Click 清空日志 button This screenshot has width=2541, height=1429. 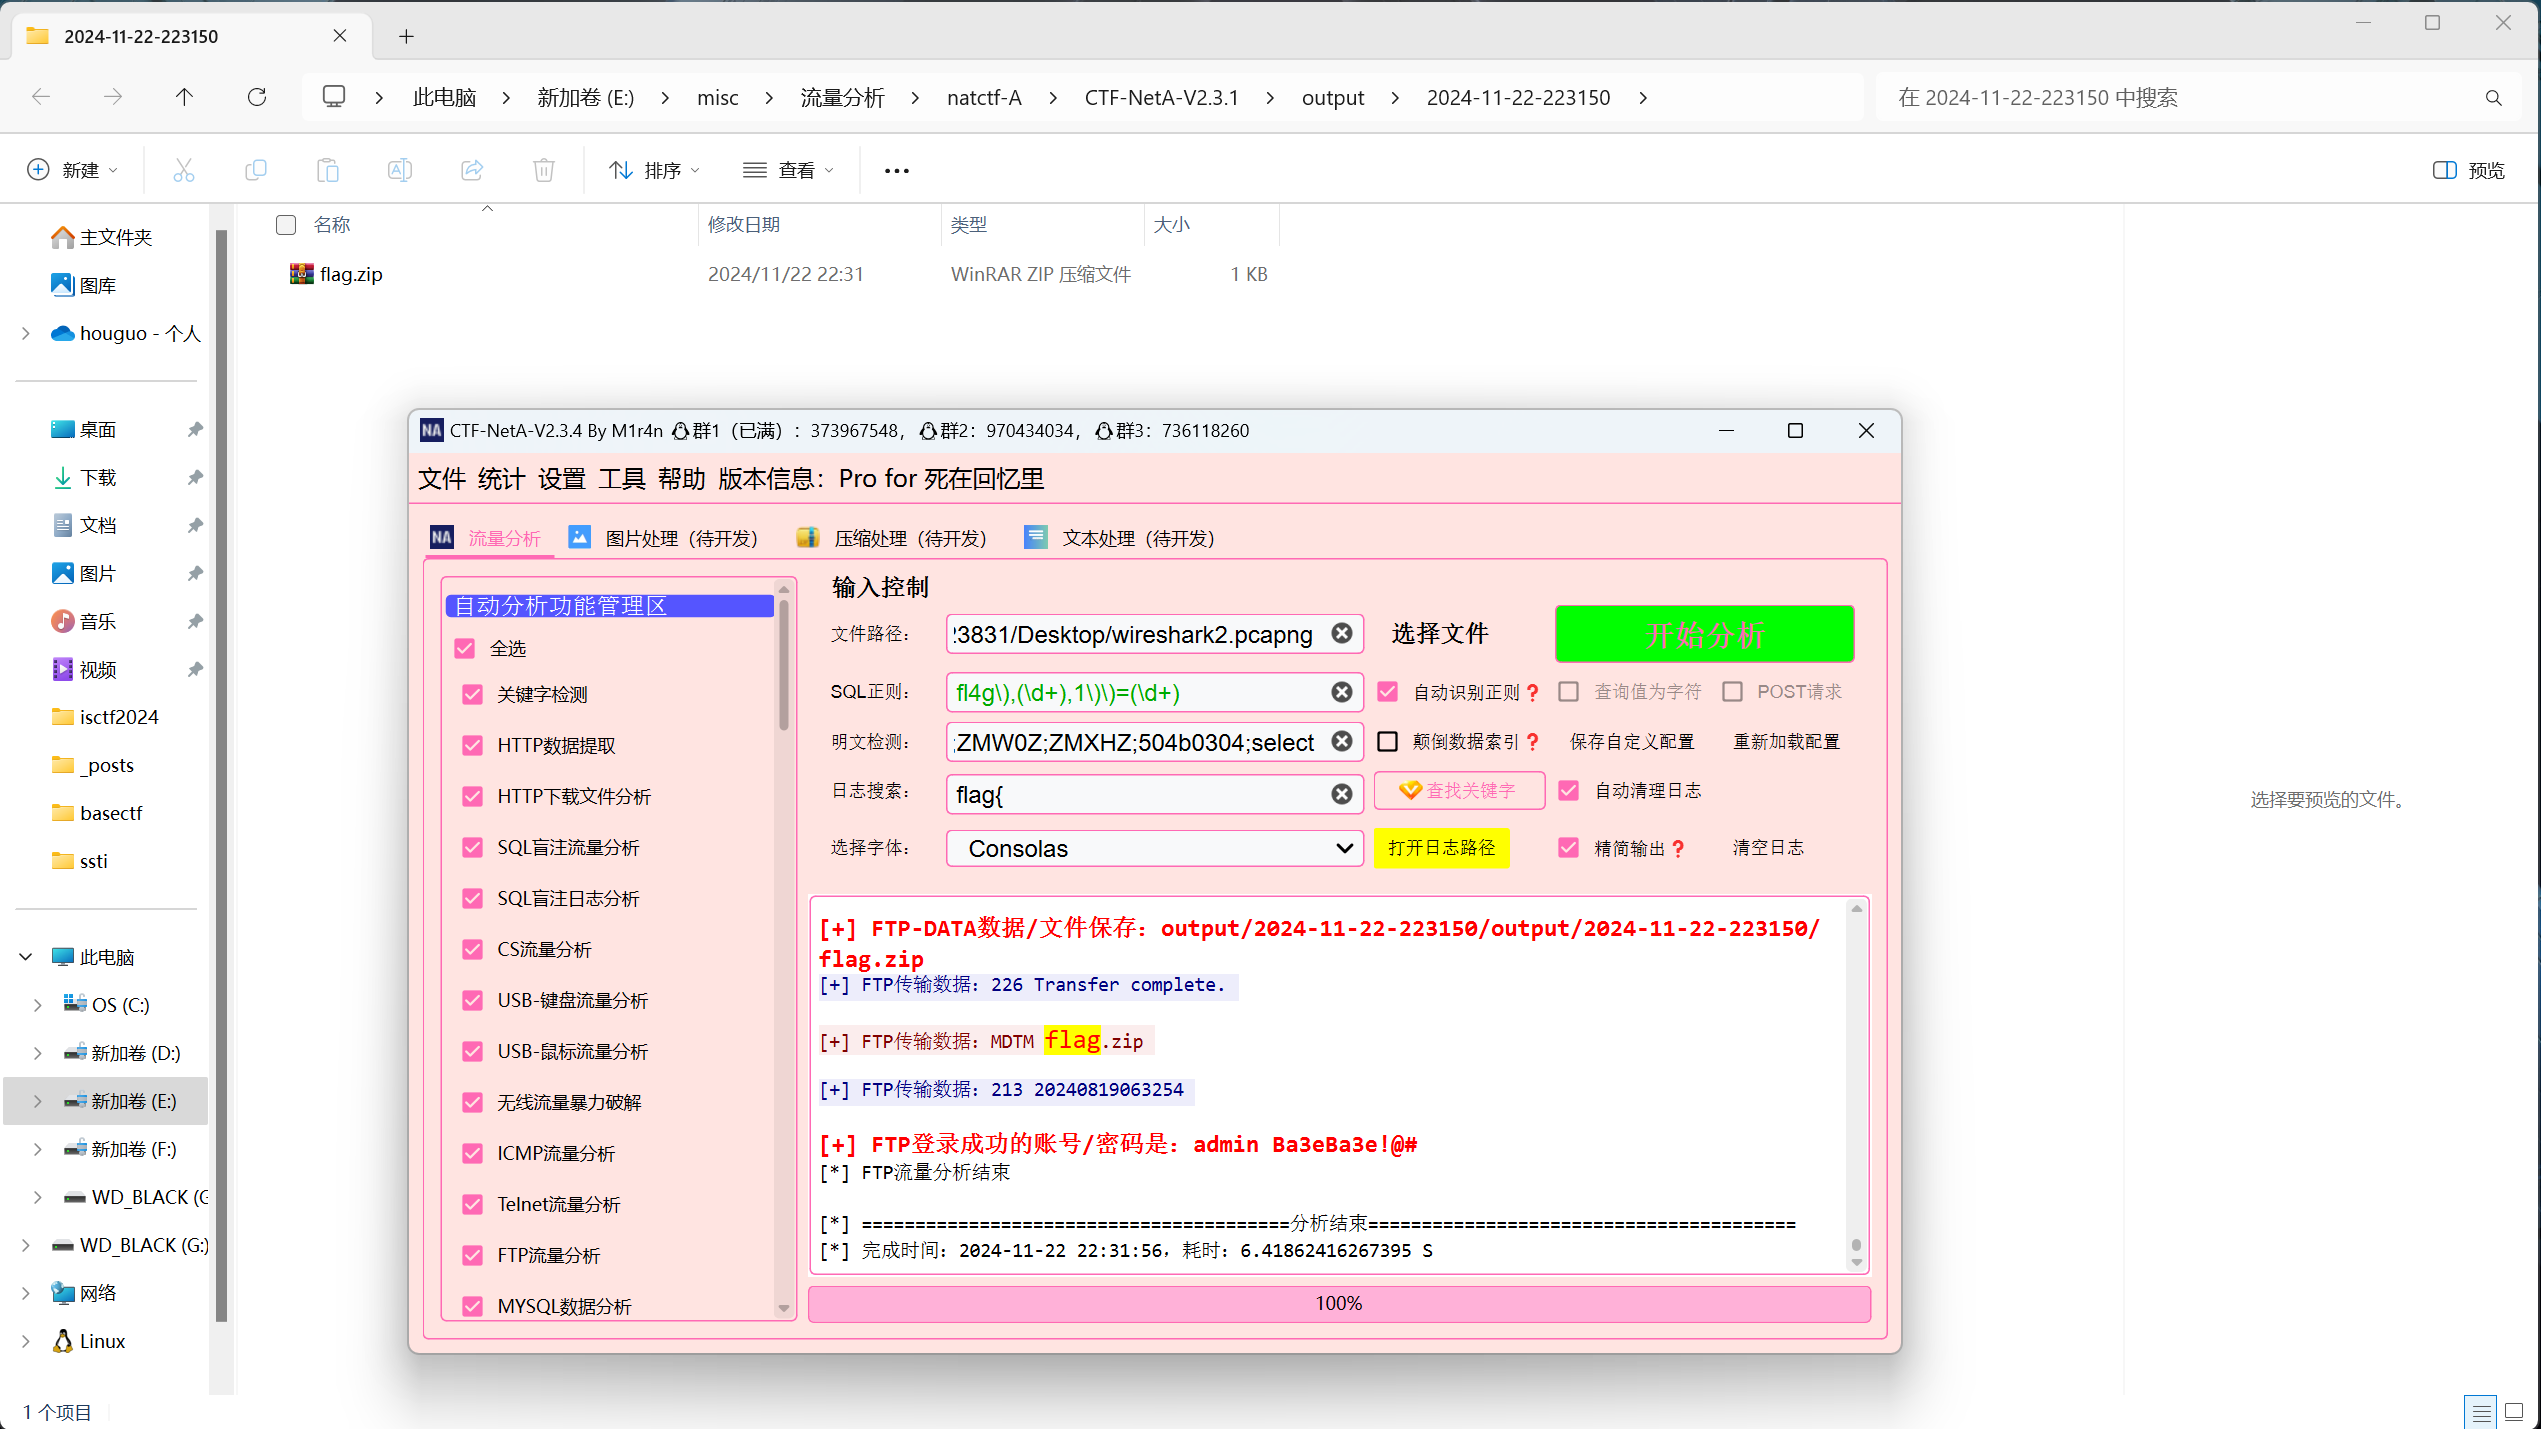tap(1768, 849)
